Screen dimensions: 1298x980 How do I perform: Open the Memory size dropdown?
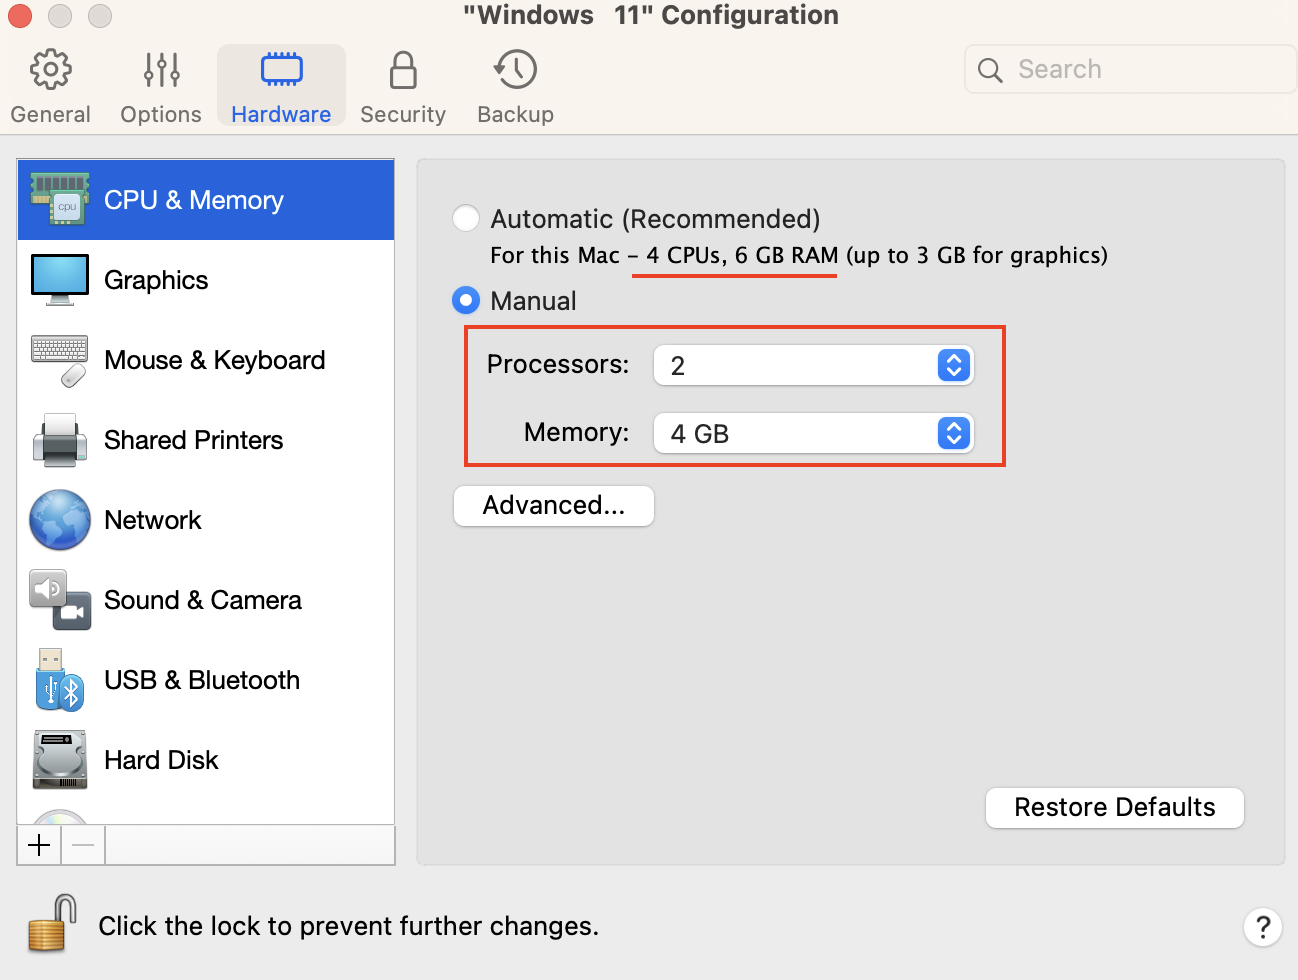813,433
